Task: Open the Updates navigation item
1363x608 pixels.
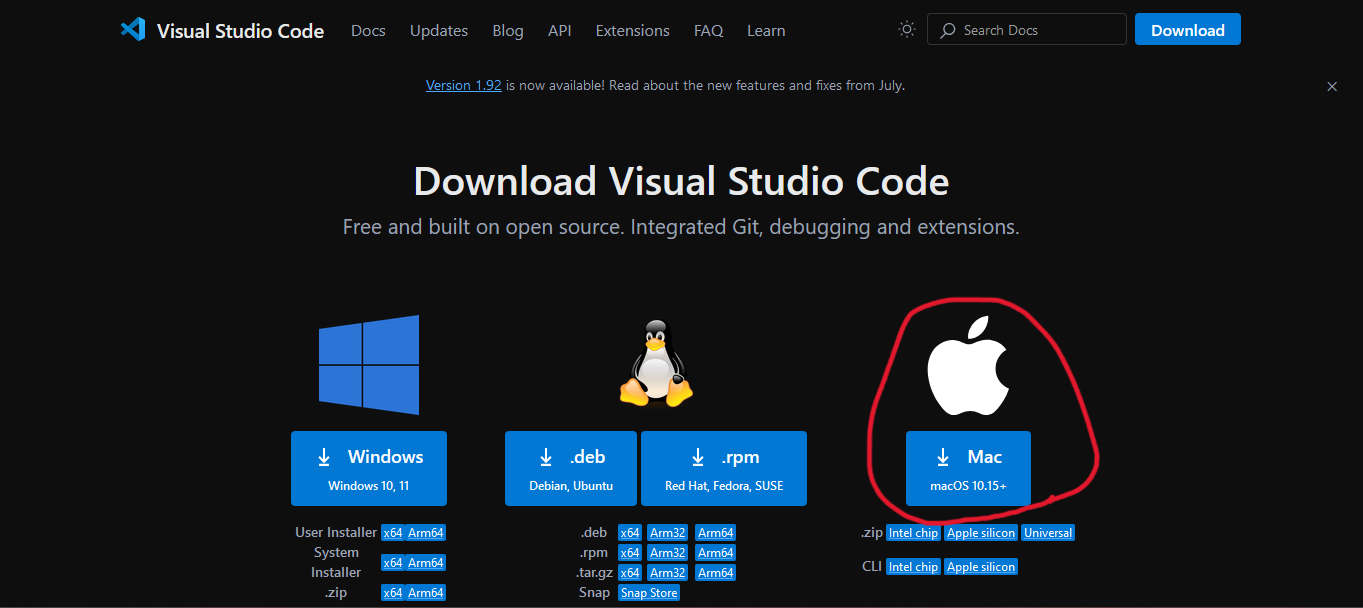Action: click(x=439, y=30)
